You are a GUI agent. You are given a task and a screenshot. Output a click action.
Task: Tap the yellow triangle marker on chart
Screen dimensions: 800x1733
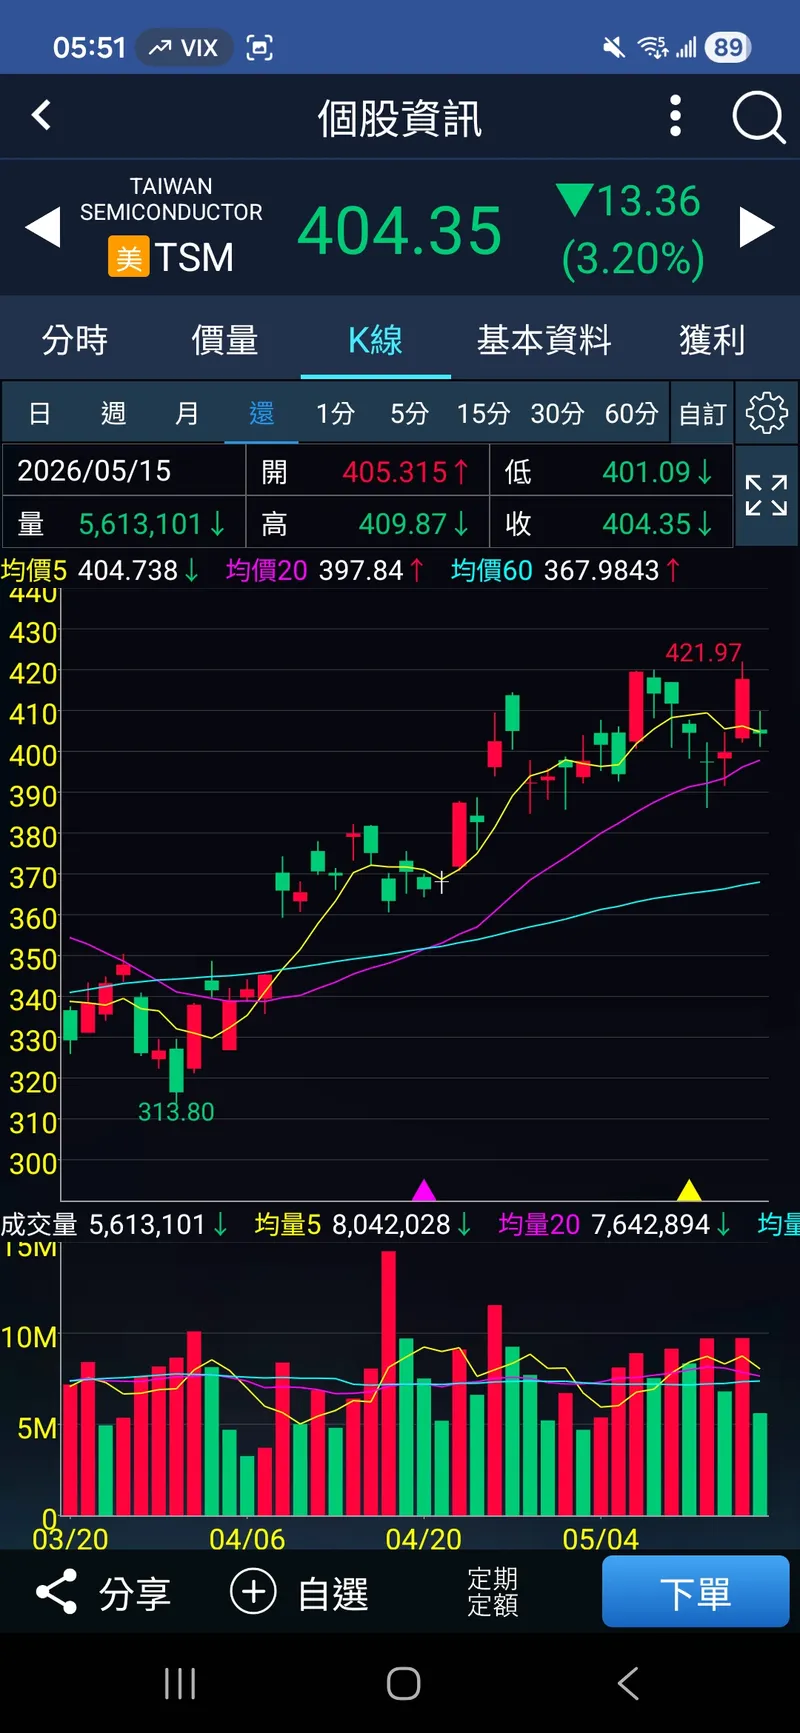tap(689, 1190)
